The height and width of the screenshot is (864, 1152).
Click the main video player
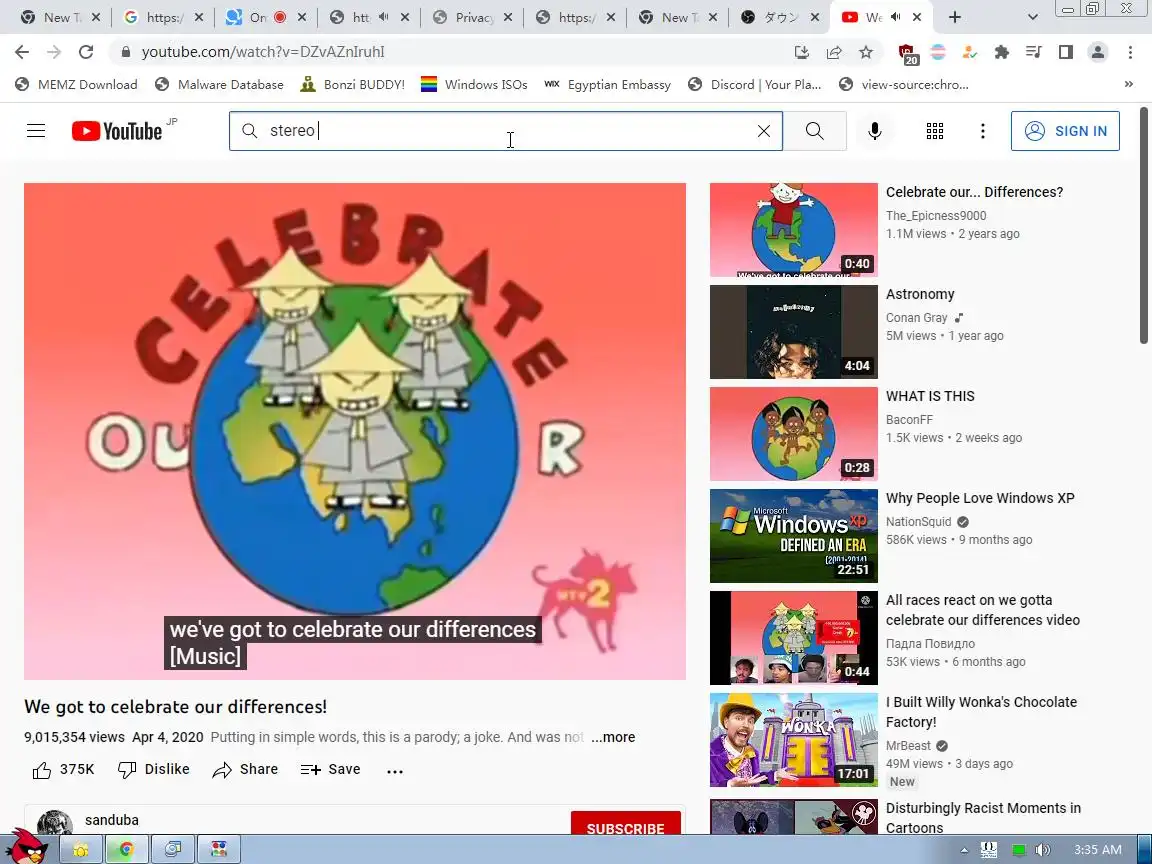click(355, 431)
